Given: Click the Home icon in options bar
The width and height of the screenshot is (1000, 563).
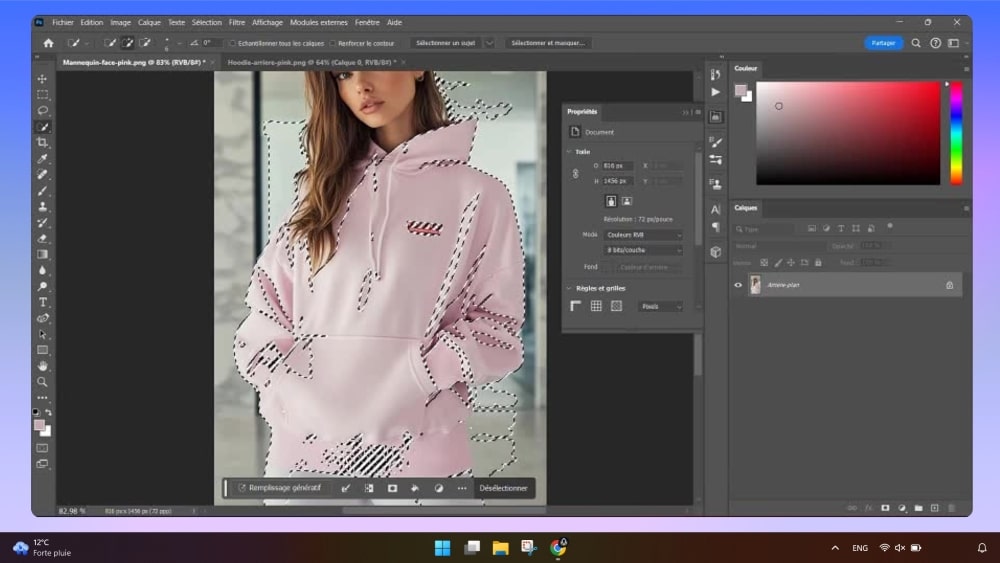Looking at the screenshot, I should 48,43.
